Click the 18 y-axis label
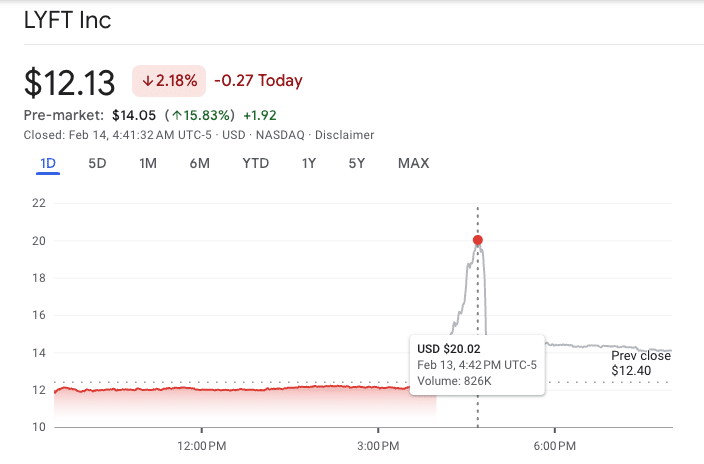The width and height of the screenshot is (704, 464). coord(39,278)
